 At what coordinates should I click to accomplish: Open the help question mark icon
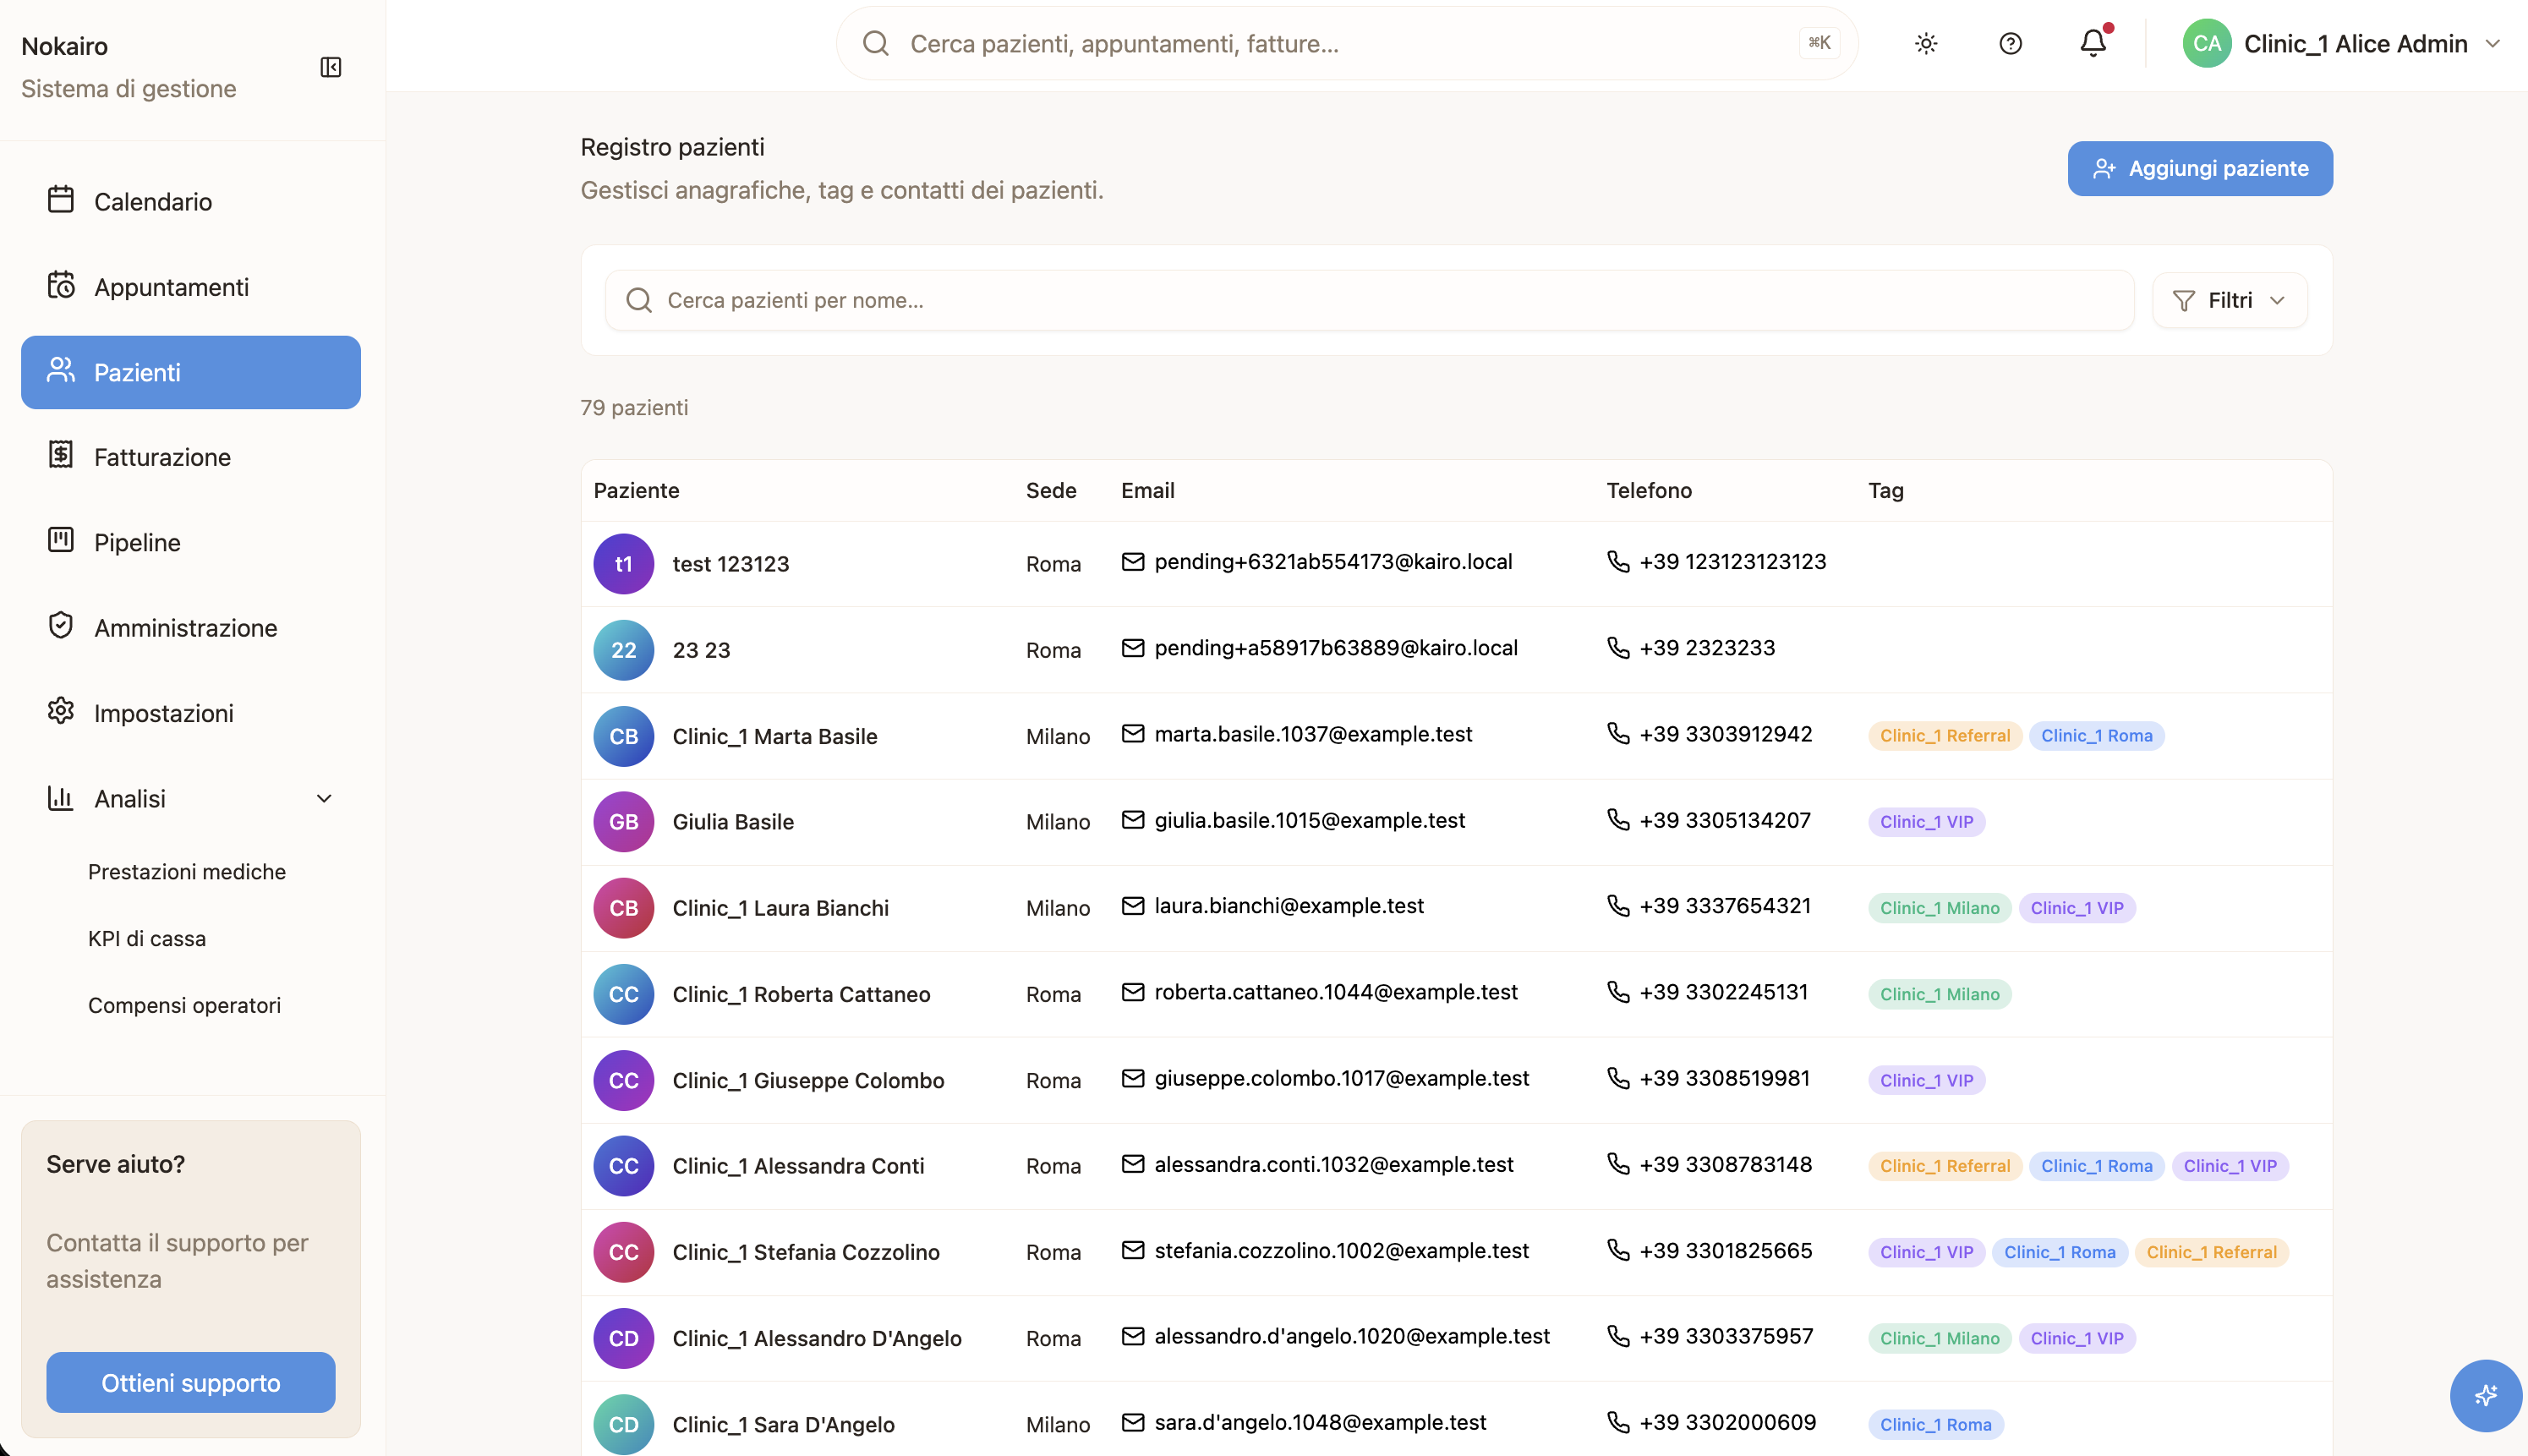coord(2010,44)
